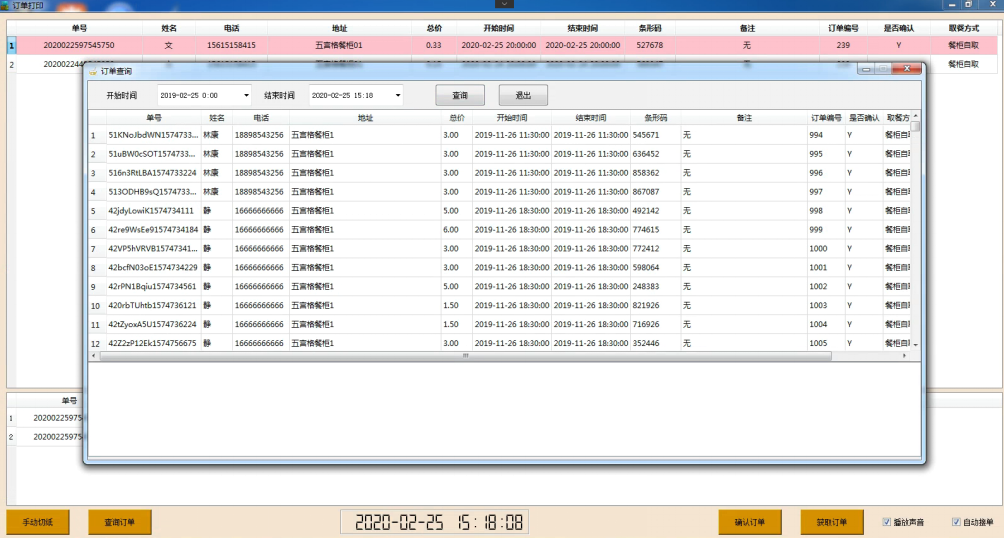Click right arrow of dialog horizontal scrollbar

pyautogui.click(x=904, y=356)
